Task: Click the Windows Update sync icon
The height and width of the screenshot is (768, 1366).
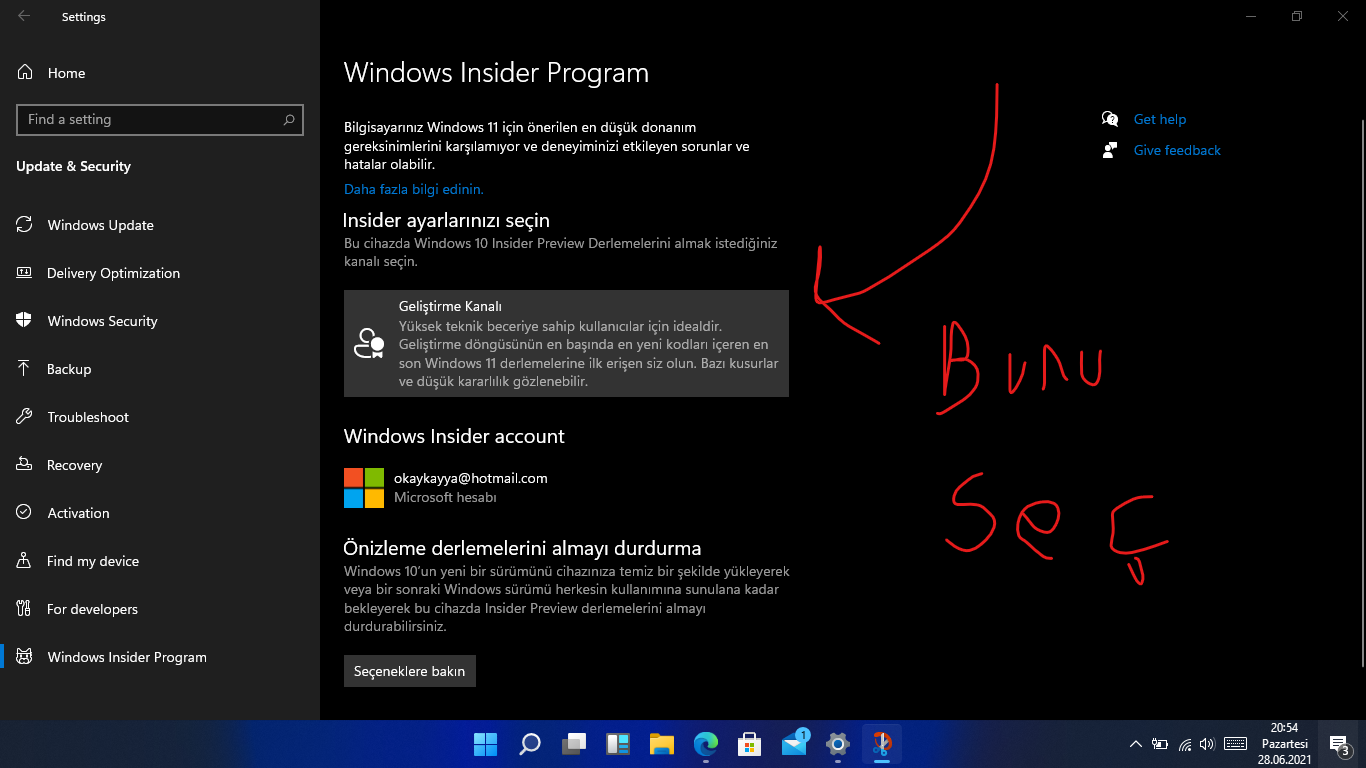Action: [24, 225]
